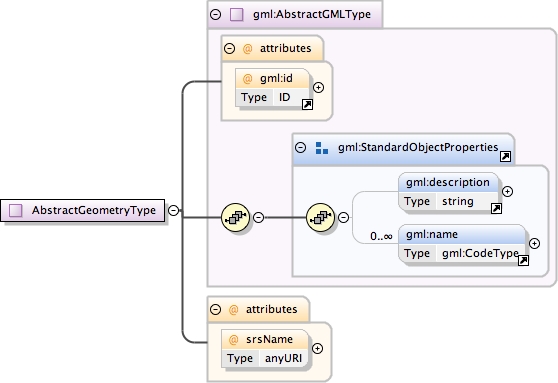Image resolution: width=558 pixels, height=383 pixels.
Task: Expand the gml:id attribute
Action: [x=319, y=88]
